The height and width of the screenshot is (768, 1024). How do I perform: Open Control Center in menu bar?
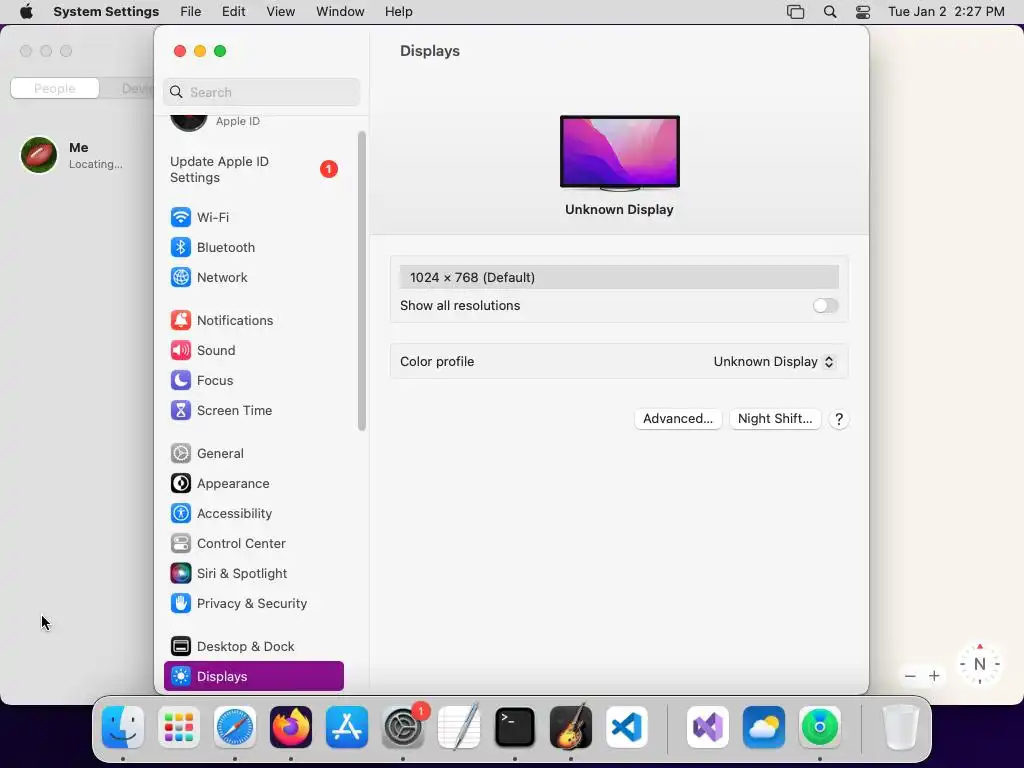coord(863,12)
